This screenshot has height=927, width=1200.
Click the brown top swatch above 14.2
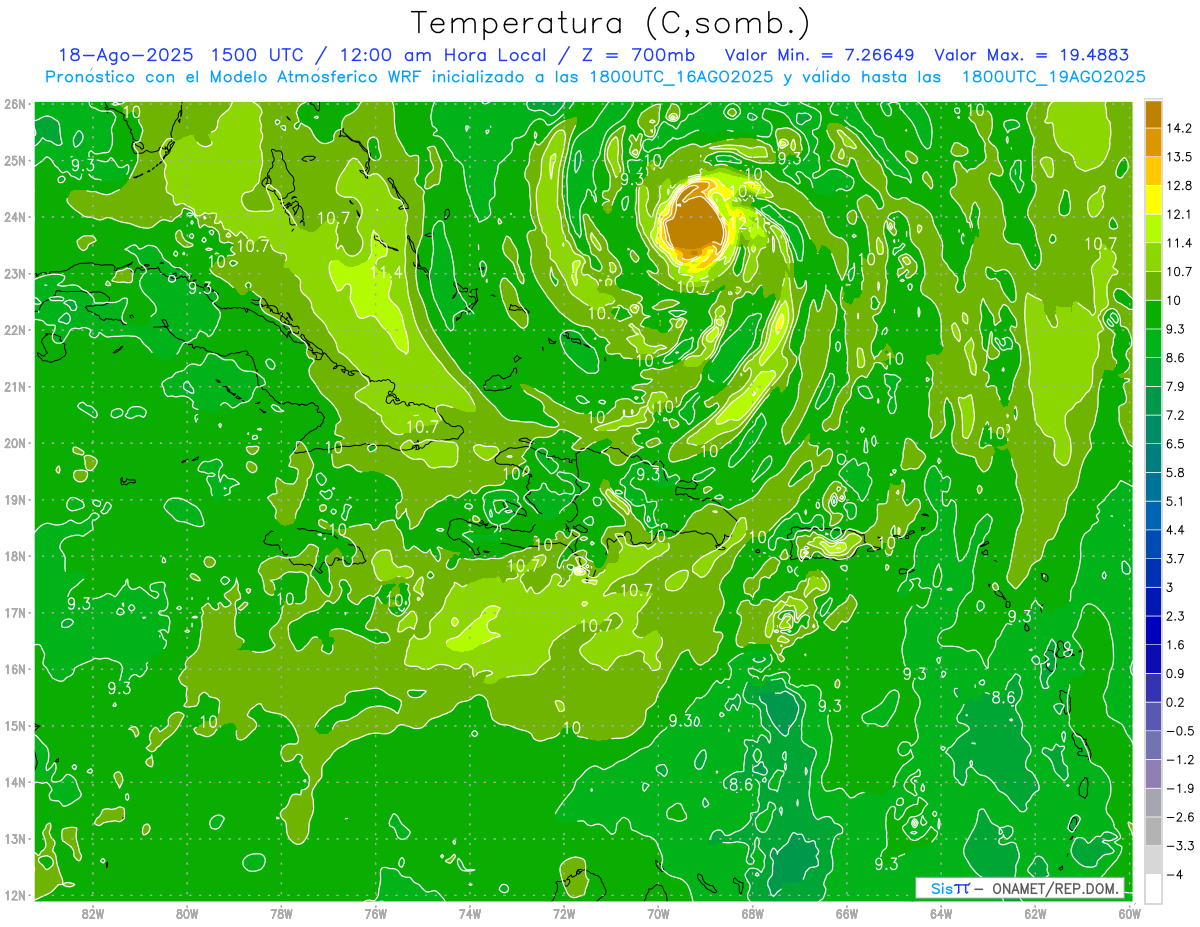coord(1153,114)
